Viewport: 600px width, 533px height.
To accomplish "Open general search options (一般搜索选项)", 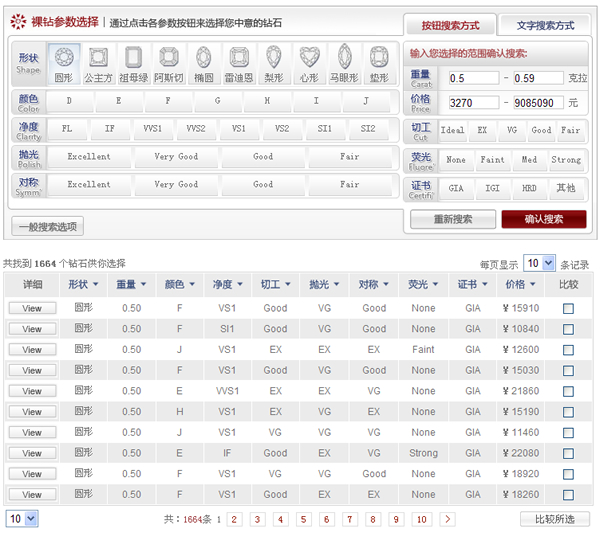I will [48, 227].
